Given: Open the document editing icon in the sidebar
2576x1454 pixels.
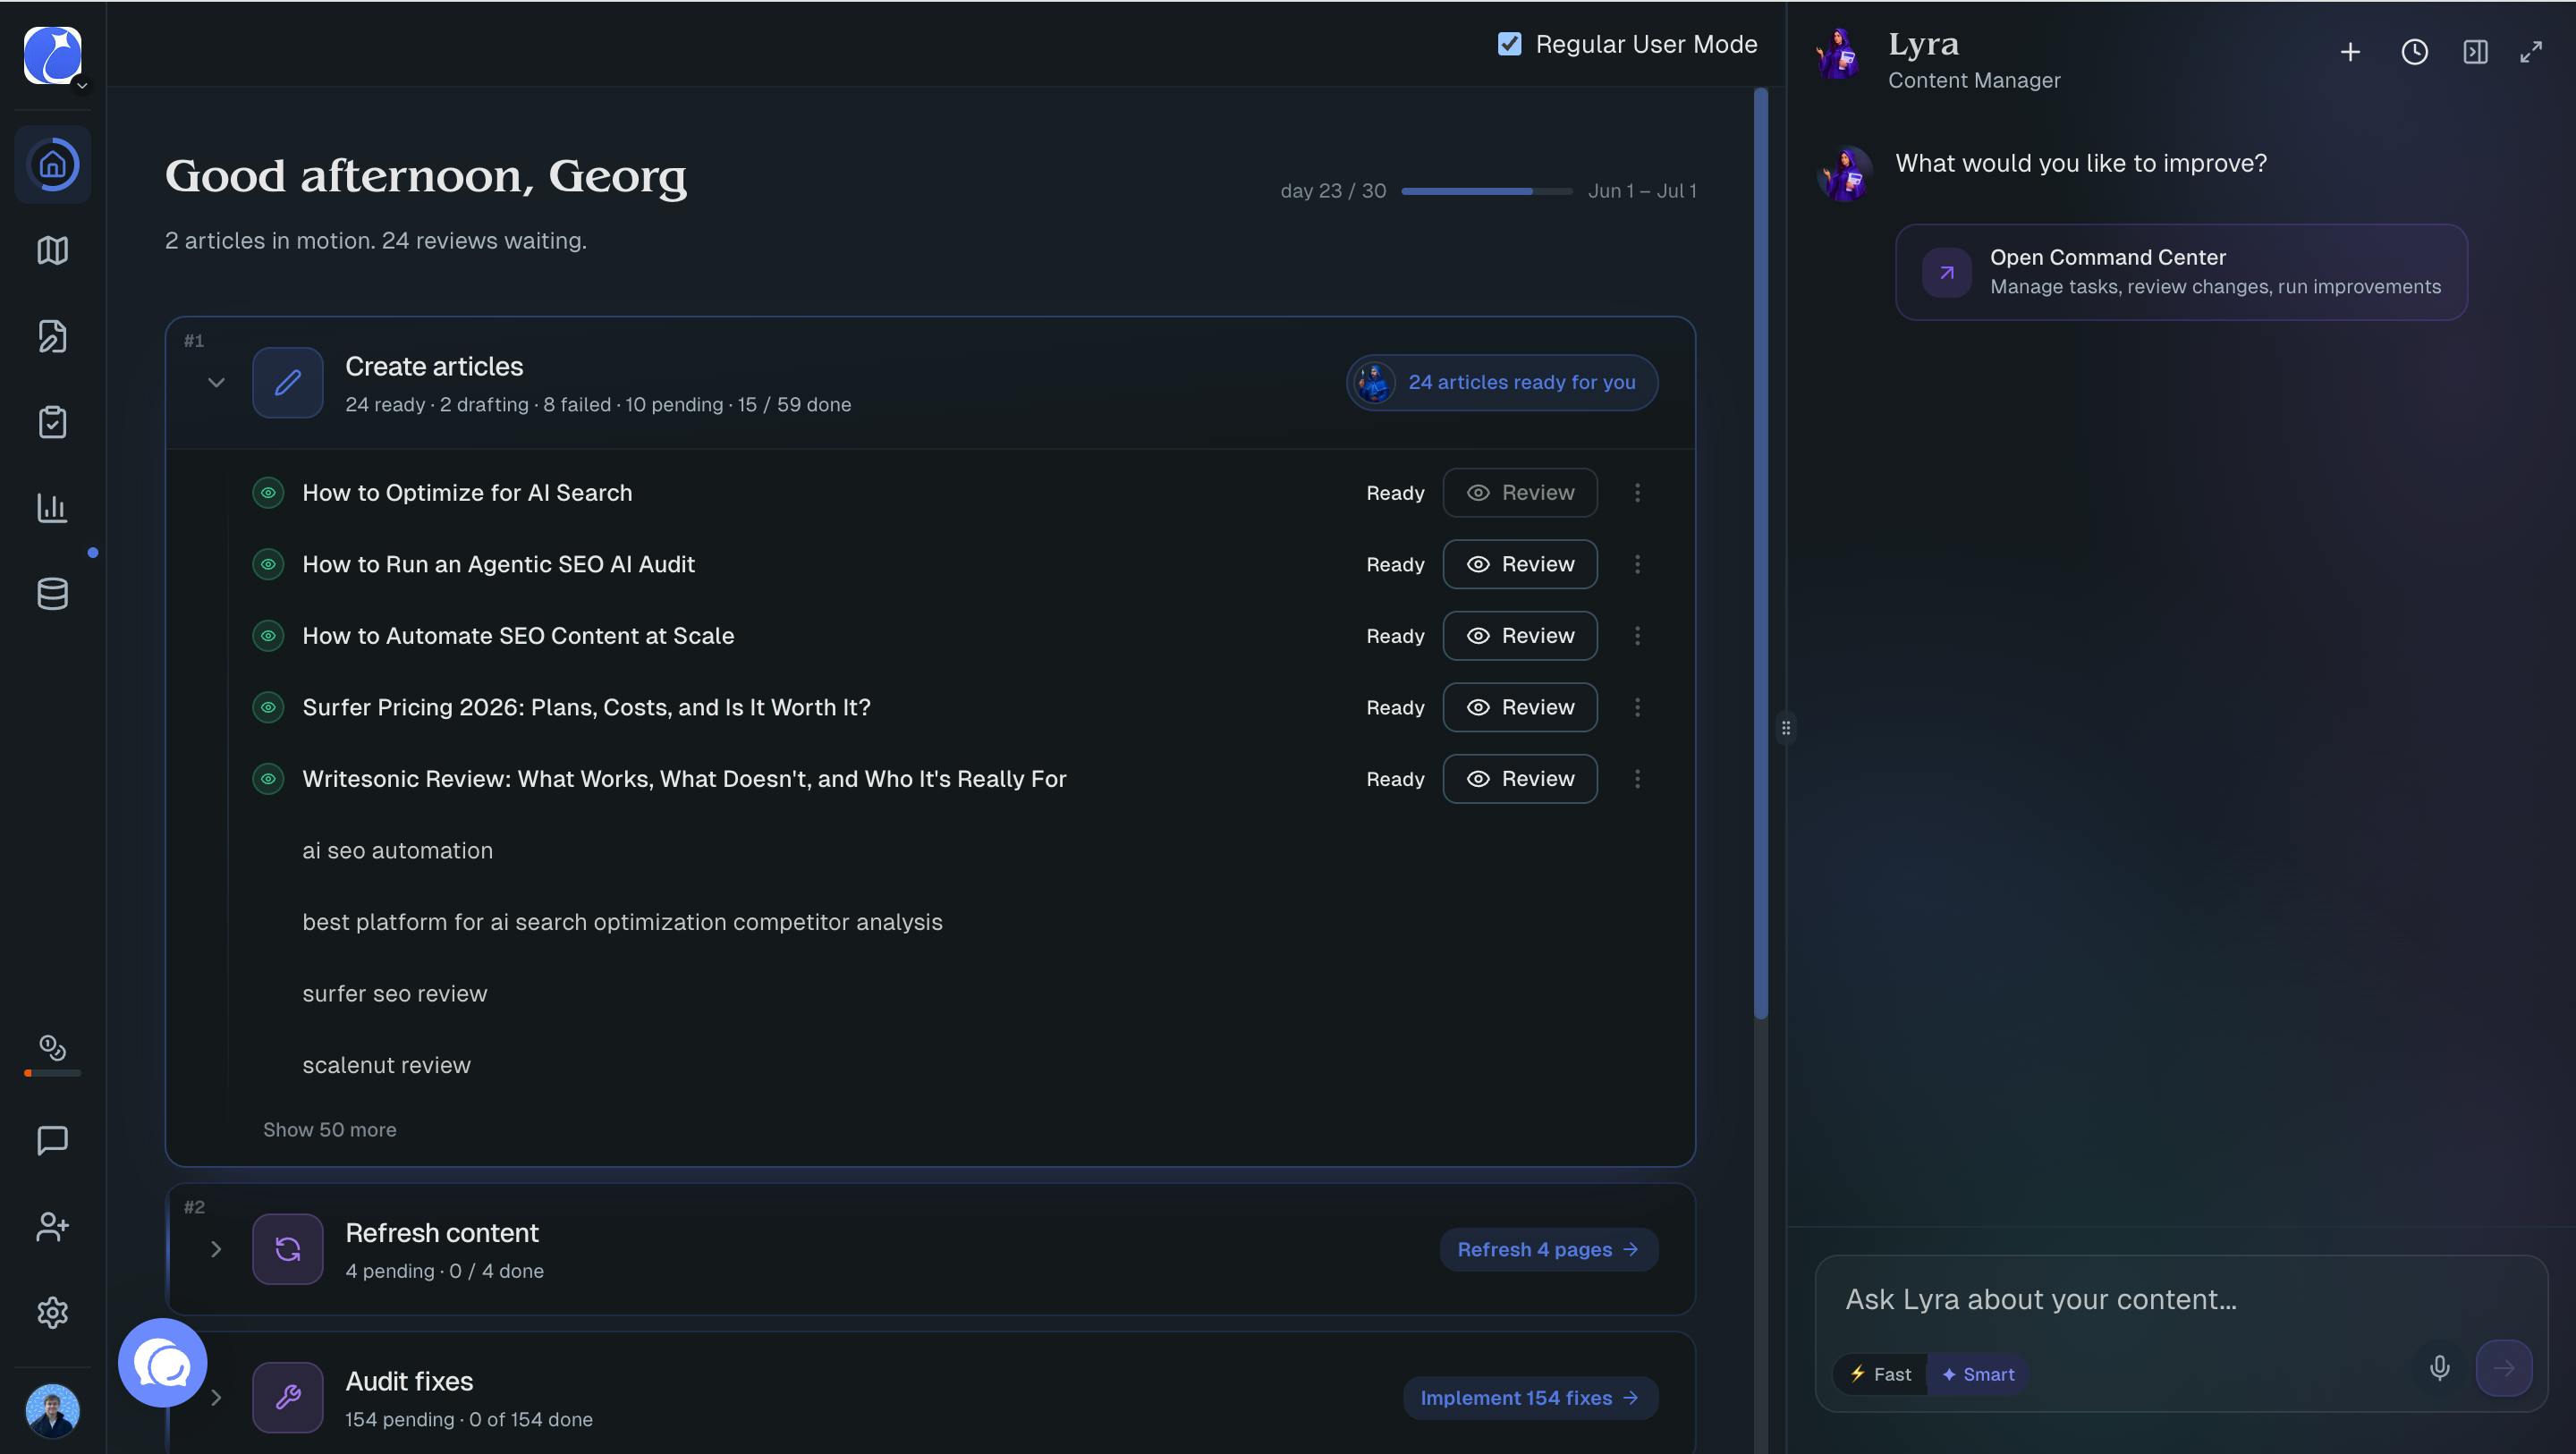Looking at the screenshot, I should 53,336.
